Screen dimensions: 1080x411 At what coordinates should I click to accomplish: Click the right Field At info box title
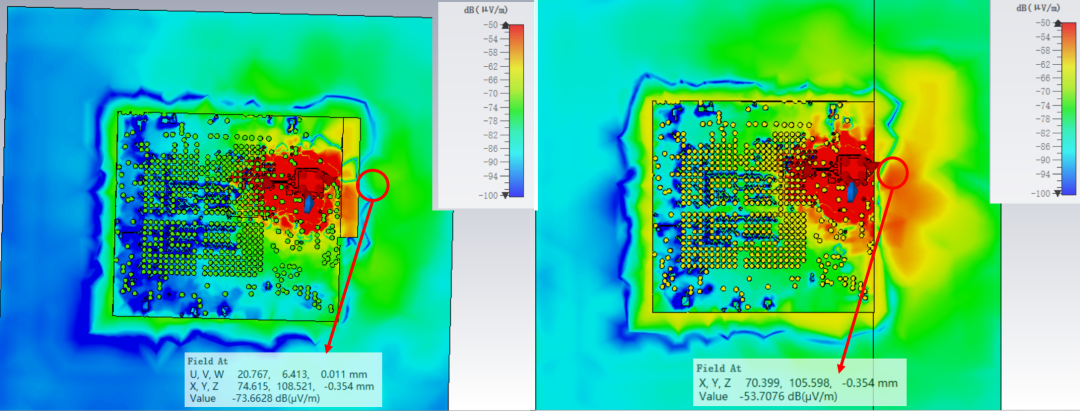tap(720, 368)
